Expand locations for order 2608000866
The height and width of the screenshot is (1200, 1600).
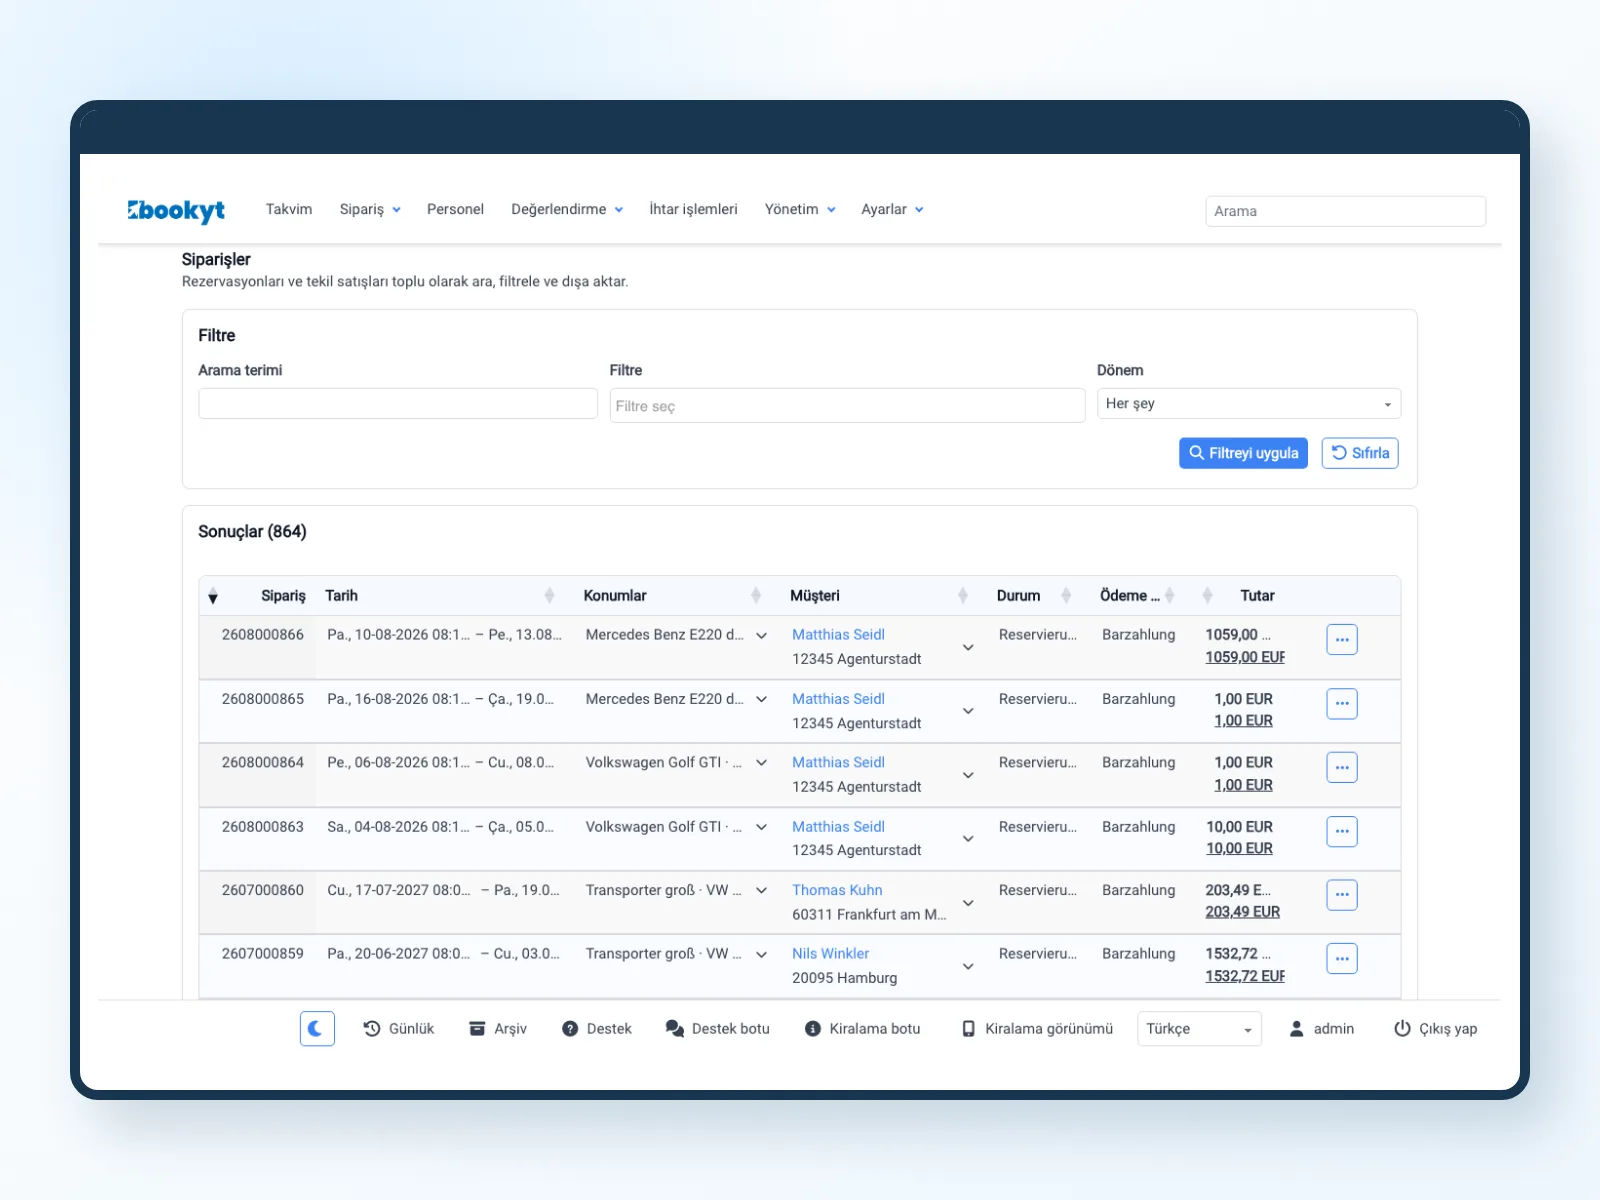(x=762, y=635)
